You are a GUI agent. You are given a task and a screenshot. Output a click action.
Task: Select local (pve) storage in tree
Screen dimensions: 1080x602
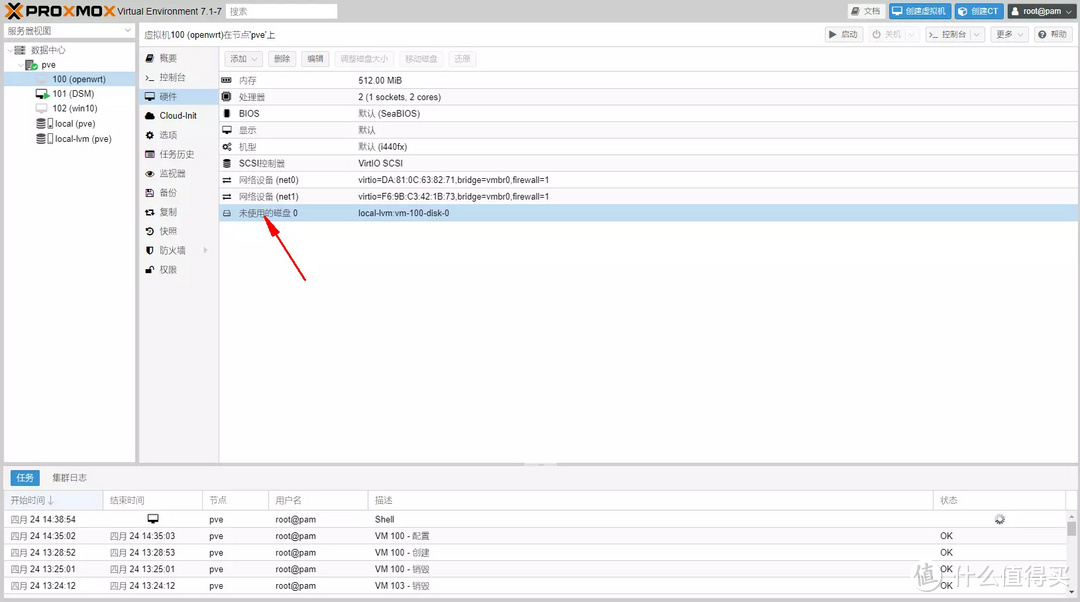70,124
